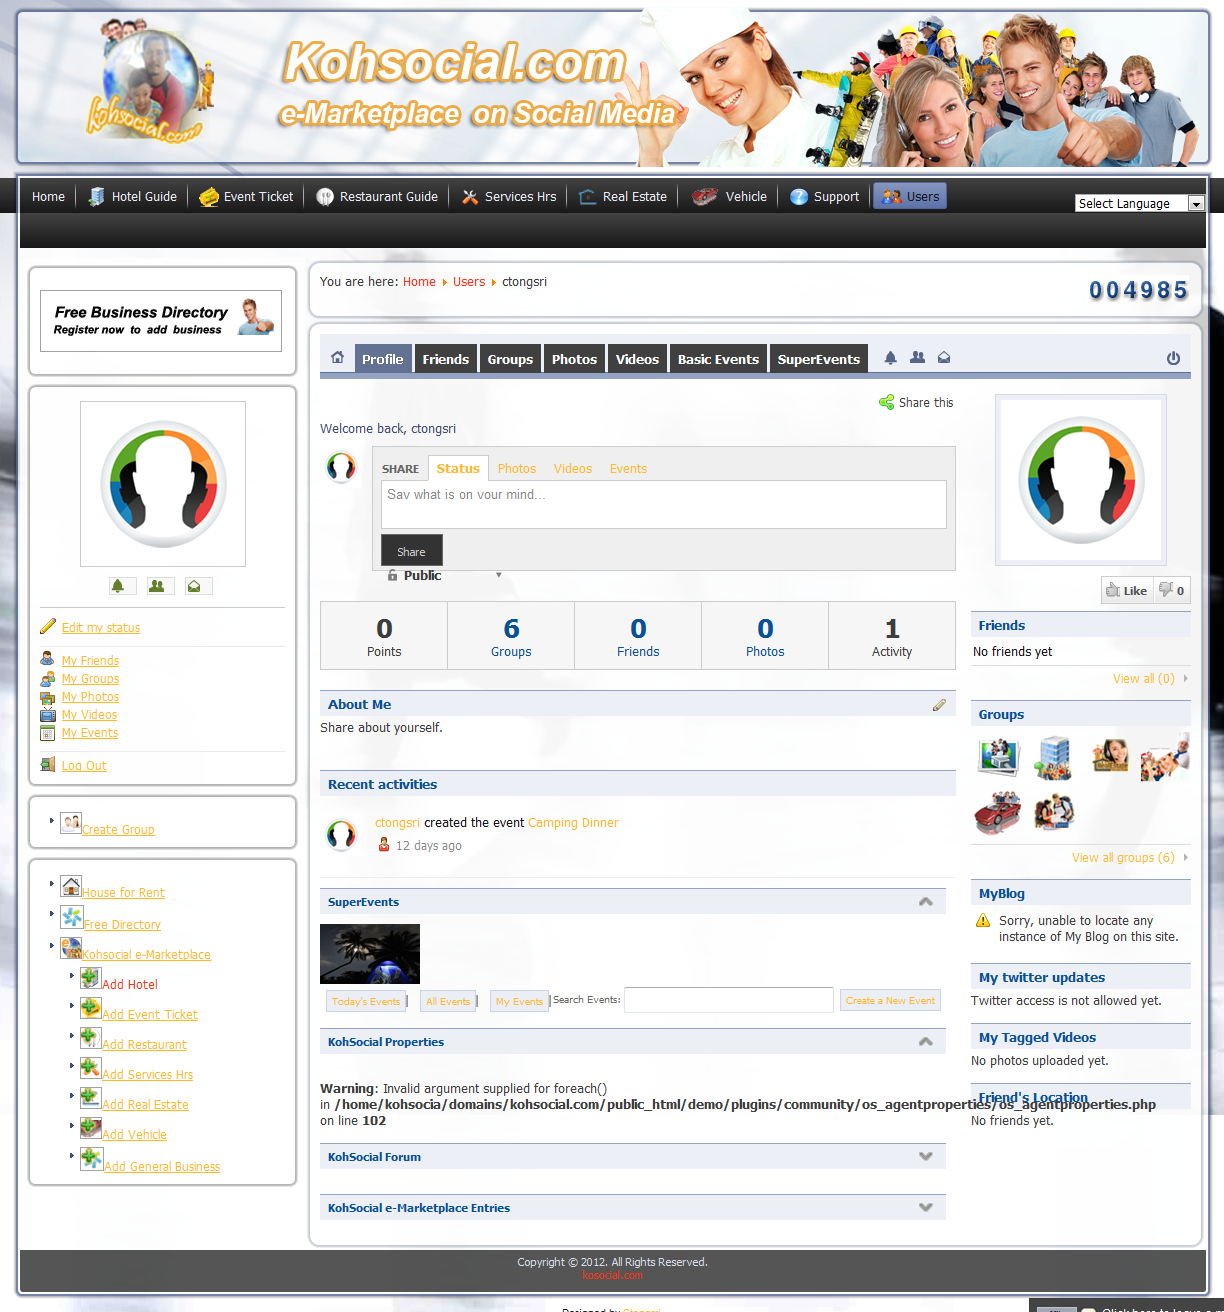The width and height of the screenshot is (1224, 1312).
Task: Click the SuperEvents night palm thumbnail
Action: 370,954
